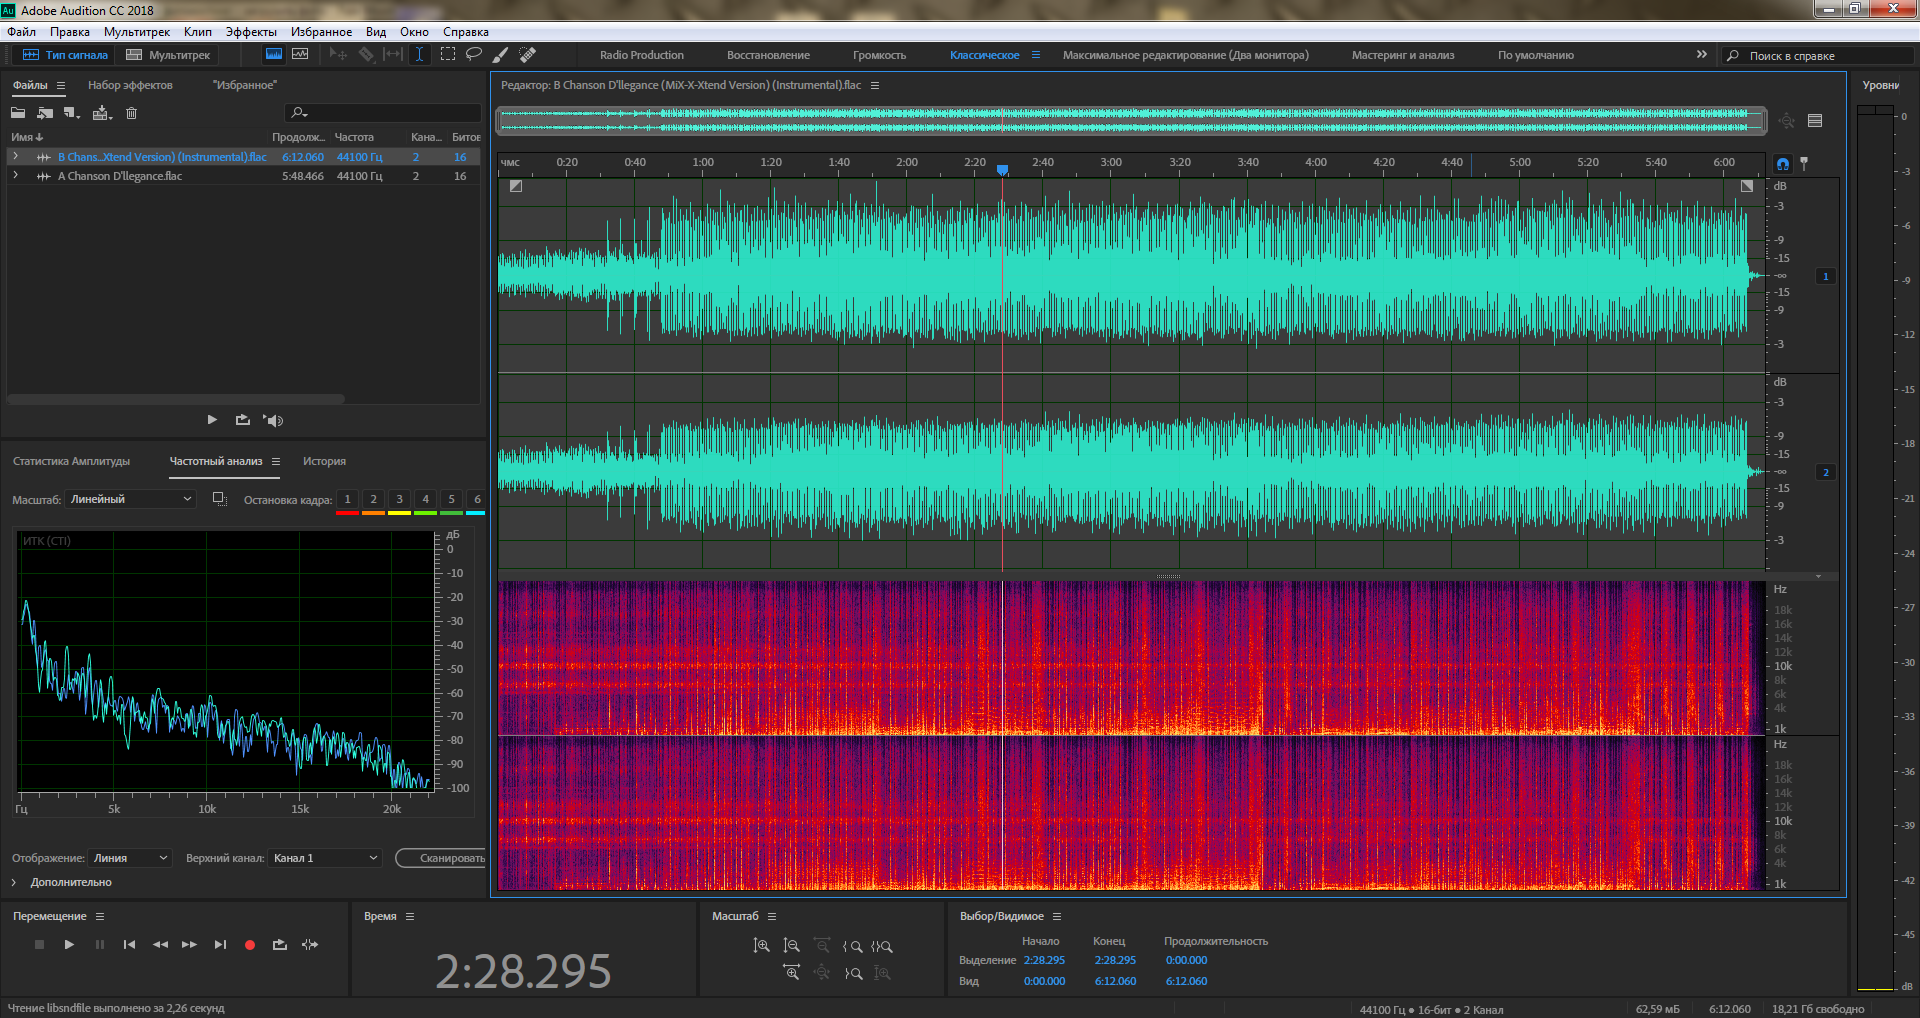This screenshot has width=1920, height=1018.
Task: Open Insert into Multitrack dropdown
Action: tap(102, 113)
